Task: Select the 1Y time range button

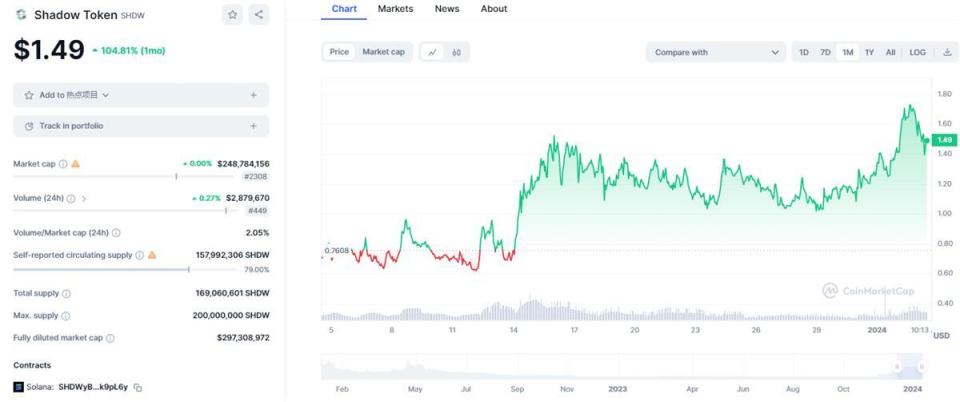Action: point(869,52)
